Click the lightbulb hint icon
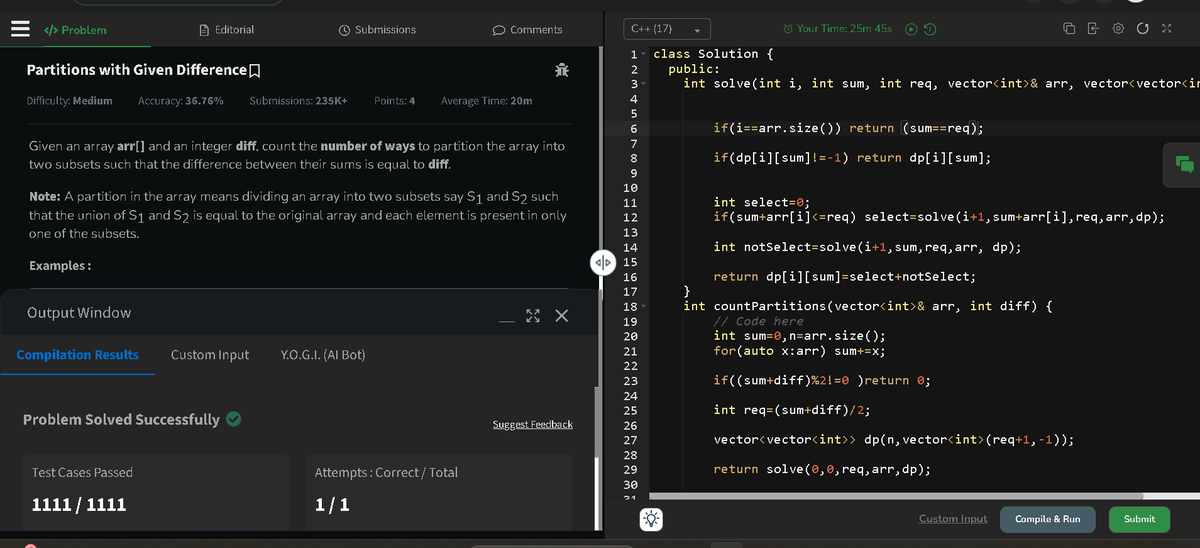The width and height of the screenshot is (1200, 548). tap(651, 519)
